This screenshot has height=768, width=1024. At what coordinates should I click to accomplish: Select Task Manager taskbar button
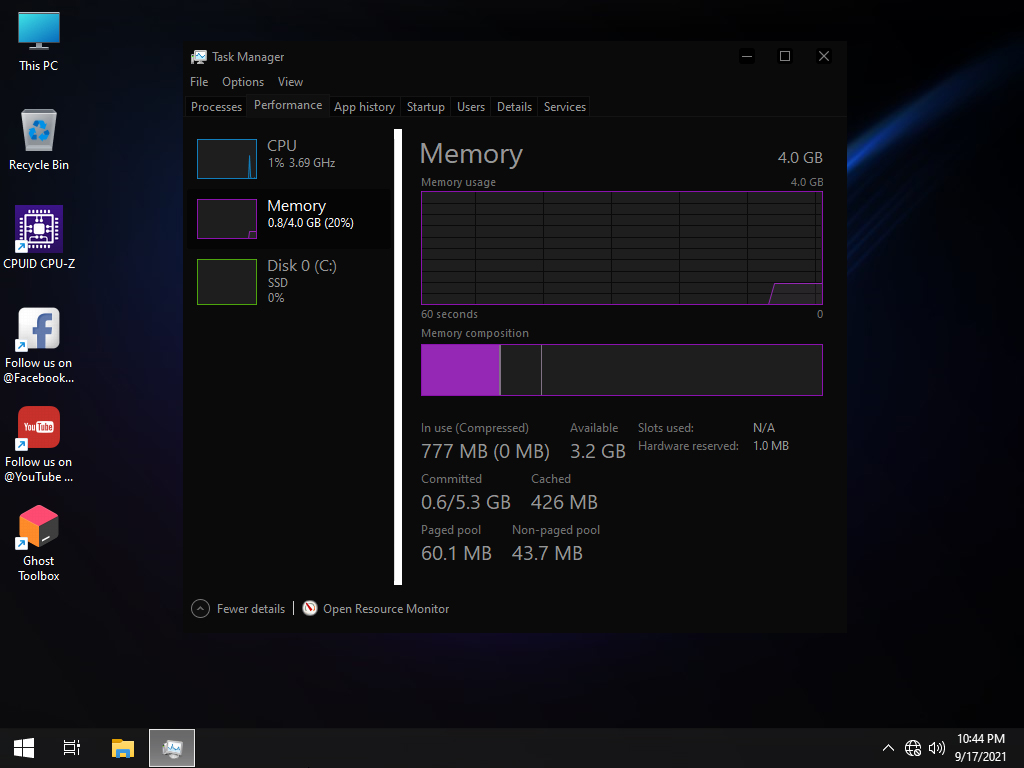(172, 748)
